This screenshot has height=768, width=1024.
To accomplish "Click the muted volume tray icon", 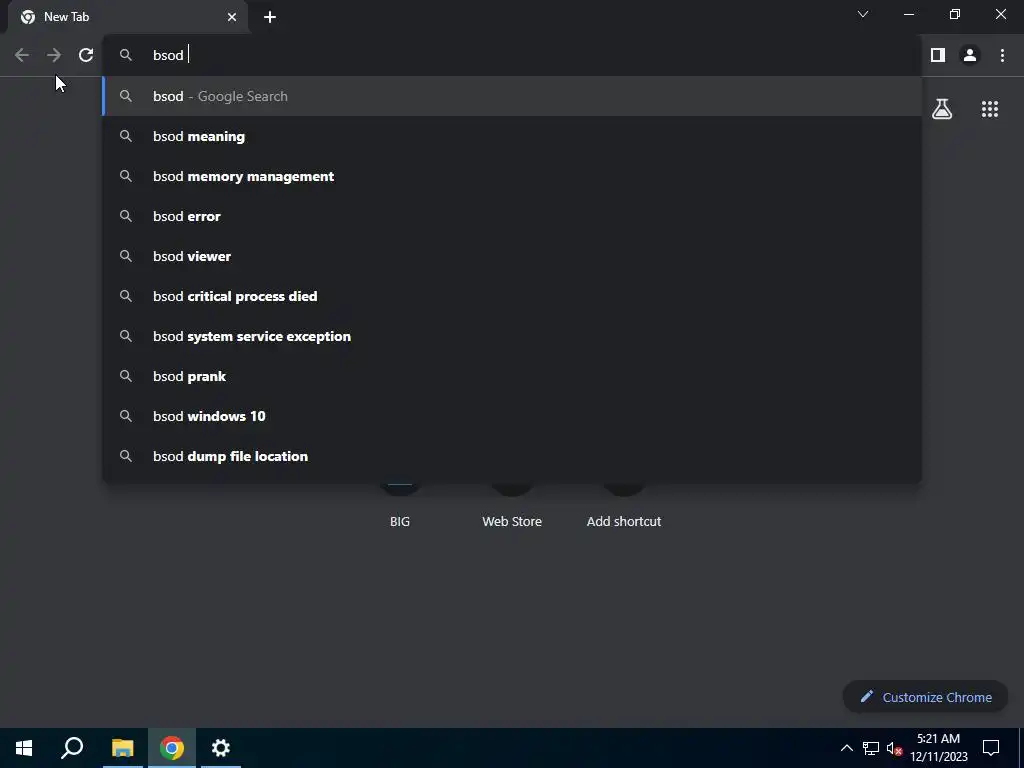I will pos(895,748).
